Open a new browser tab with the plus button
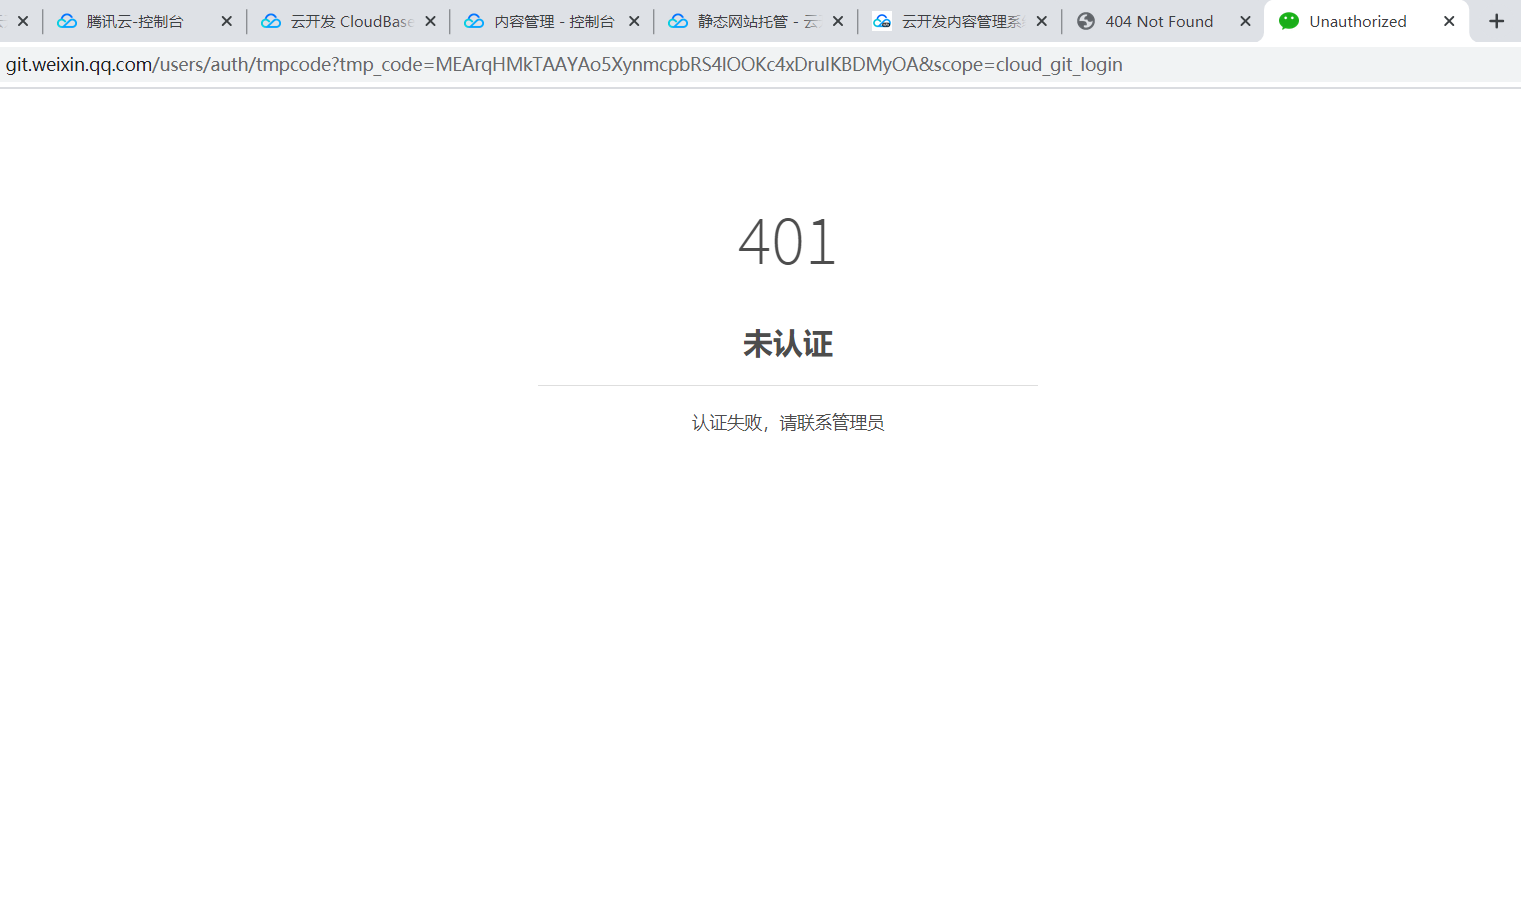 click(x=1496, y=20)
